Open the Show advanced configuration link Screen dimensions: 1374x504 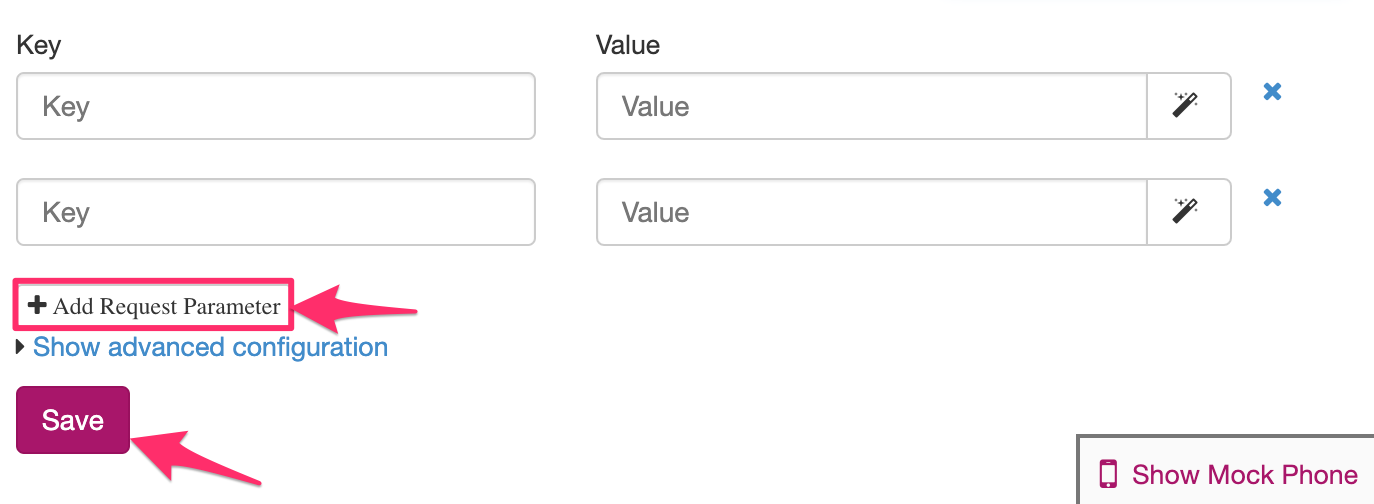point(210,348)
